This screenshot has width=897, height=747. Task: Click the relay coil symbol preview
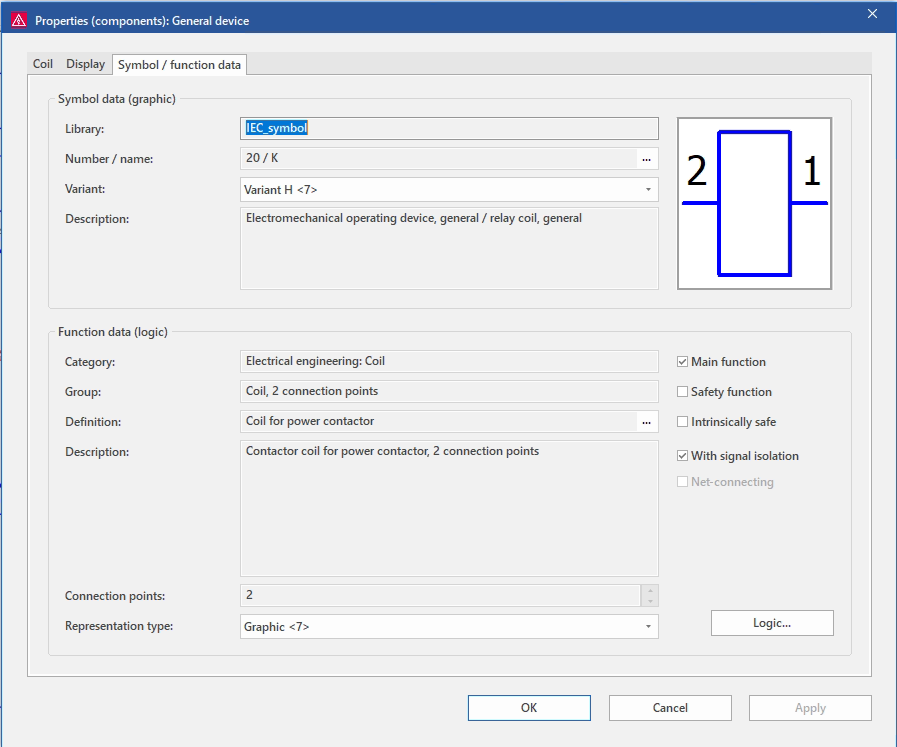tap(754, 203)
